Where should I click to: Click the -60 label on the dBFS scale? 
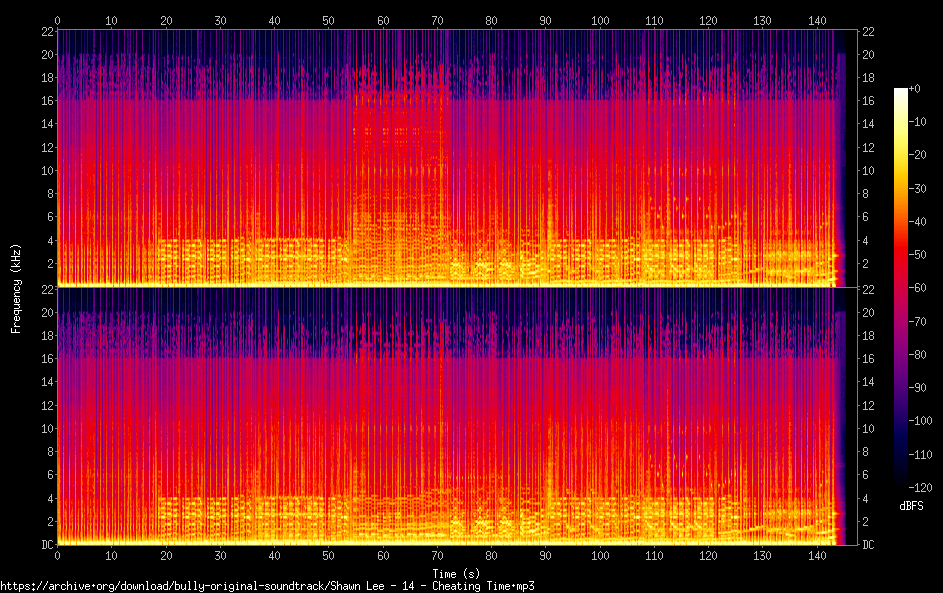tap(917, 288)
